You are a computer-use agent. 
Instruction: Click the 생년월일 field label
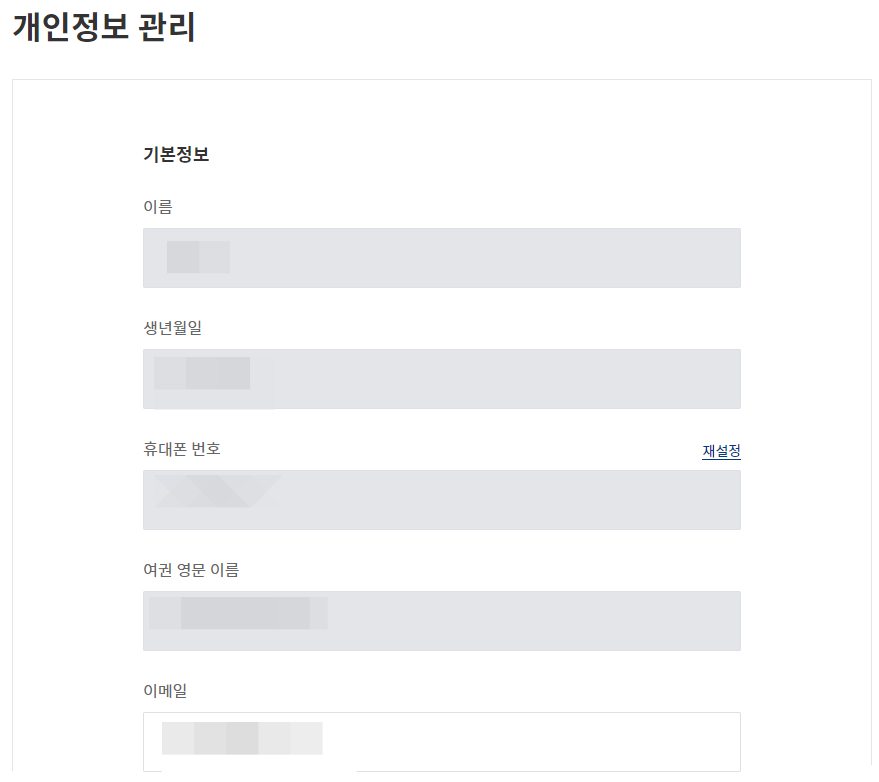click(171, 327)
